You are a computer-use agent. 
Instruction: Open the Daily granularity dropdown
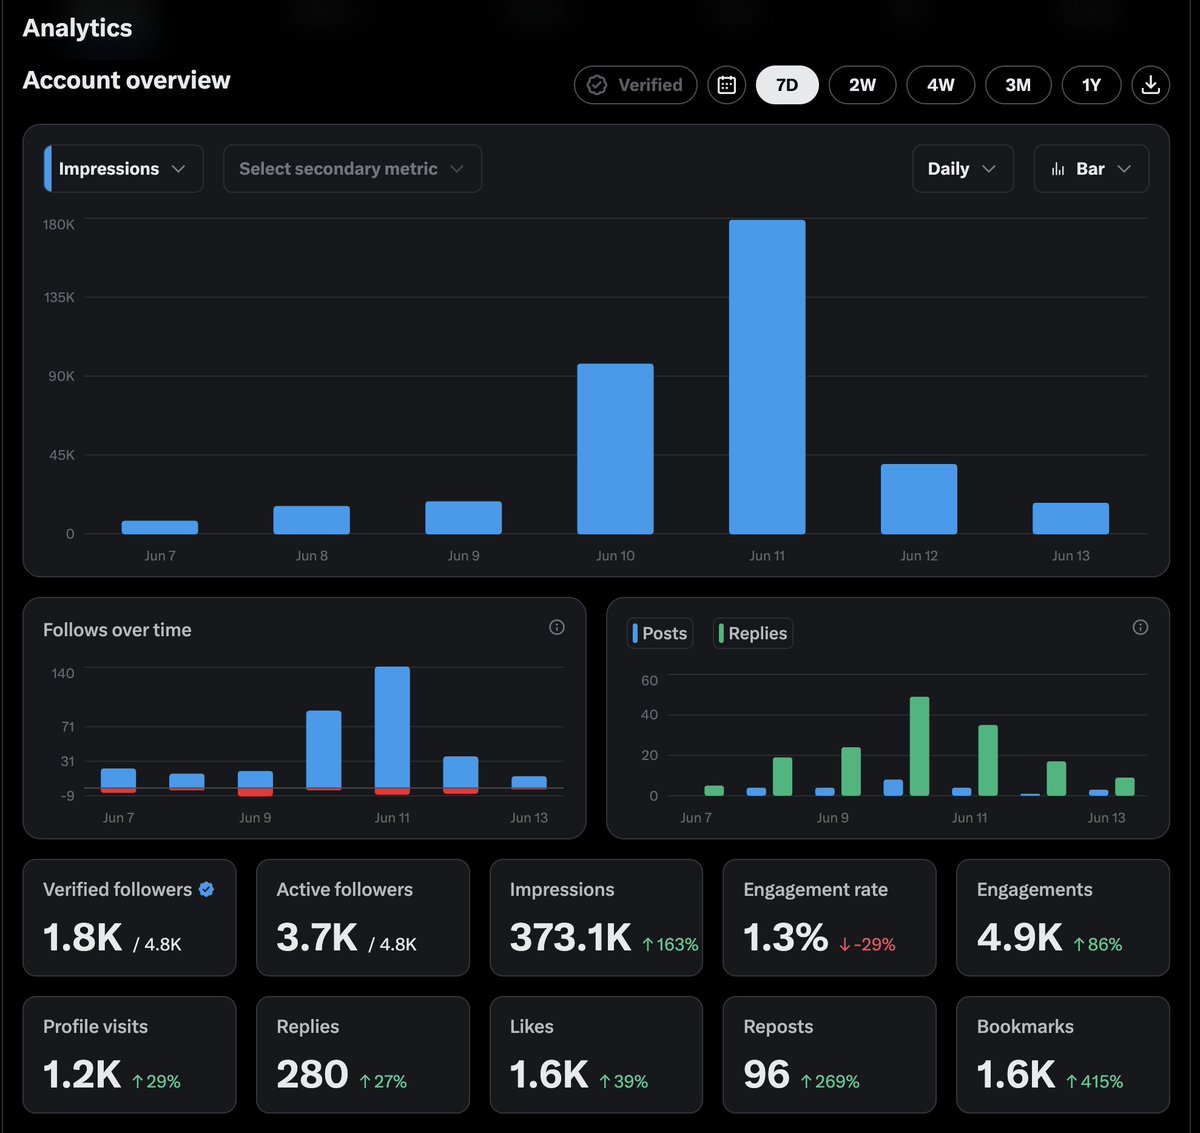pos(963,169)
